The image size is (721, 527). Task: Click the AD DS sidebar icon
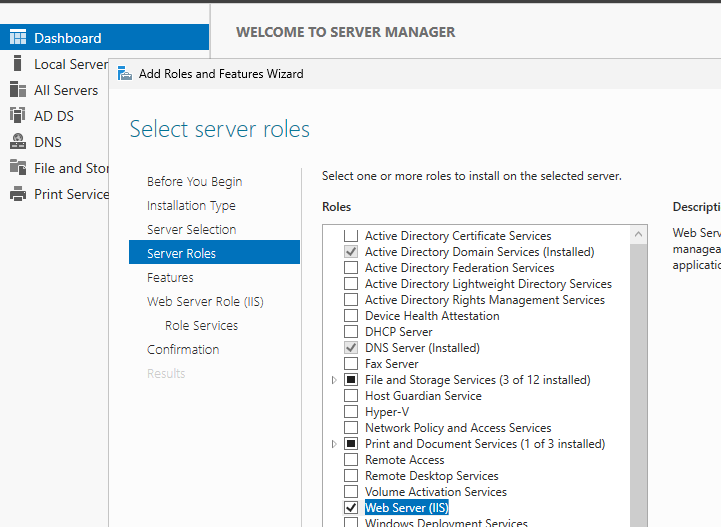pos(17,116)
